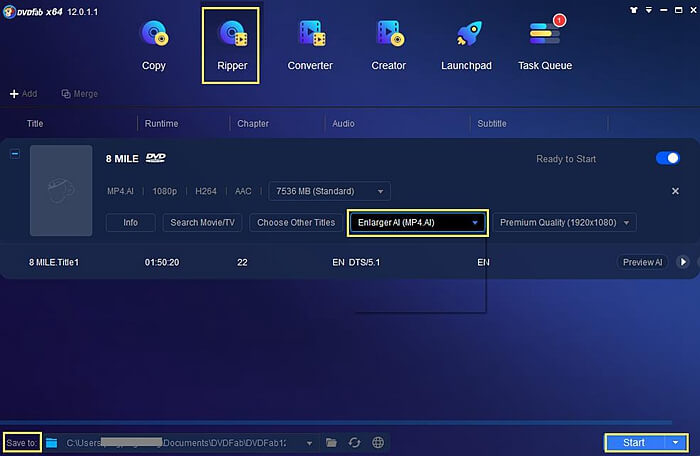Click the globe web icon
The height and width of the screenshot is (456, 700).
378,443
